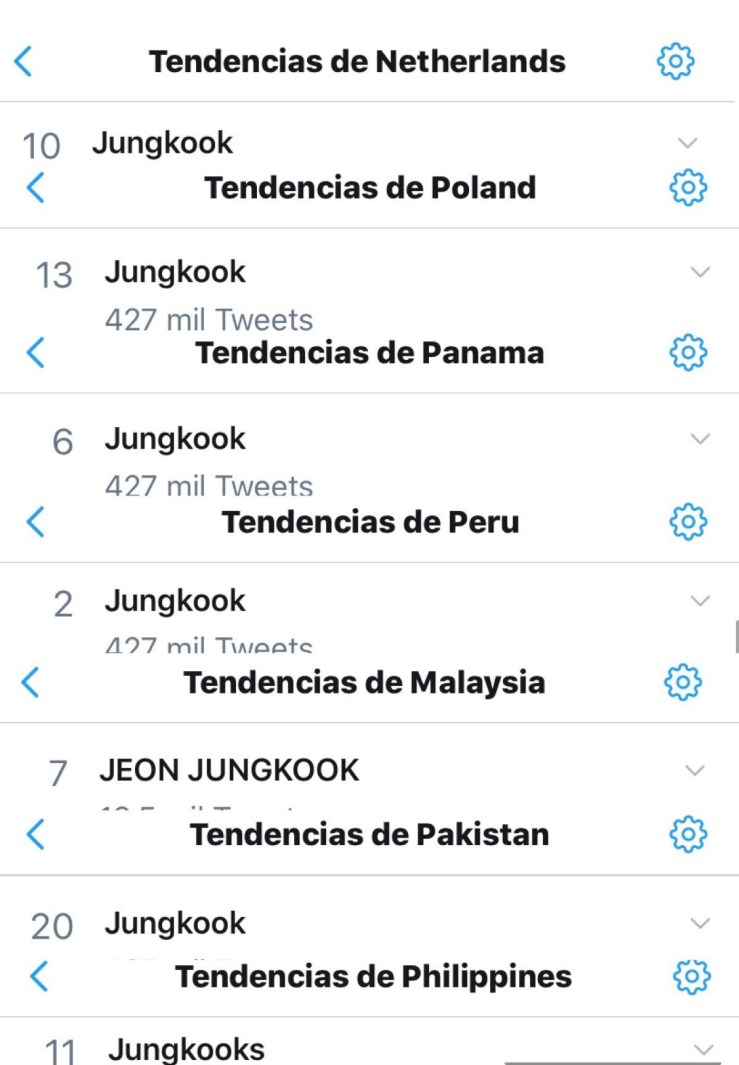Open settings gear for Poland trends
Screen dimensions: 739x1065
[688, 187]
